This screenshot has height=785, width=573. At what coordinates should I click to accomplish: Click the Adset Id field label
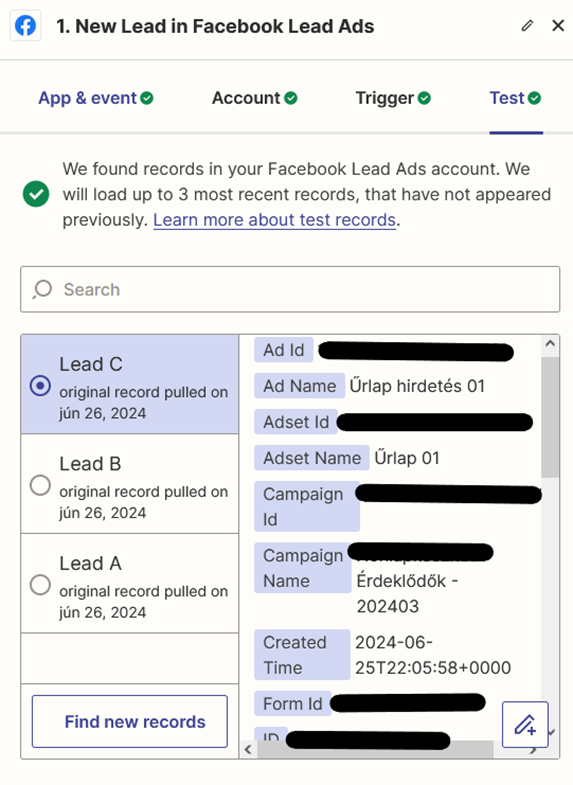point(296,422)
